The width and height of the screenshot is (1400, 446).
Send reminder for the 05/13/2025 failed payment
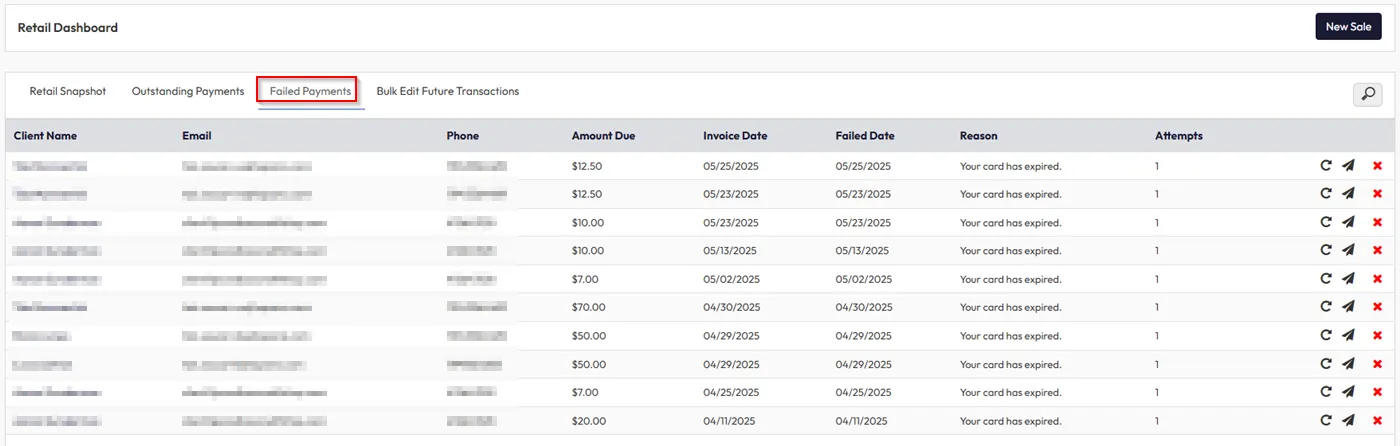(1348, 250)
